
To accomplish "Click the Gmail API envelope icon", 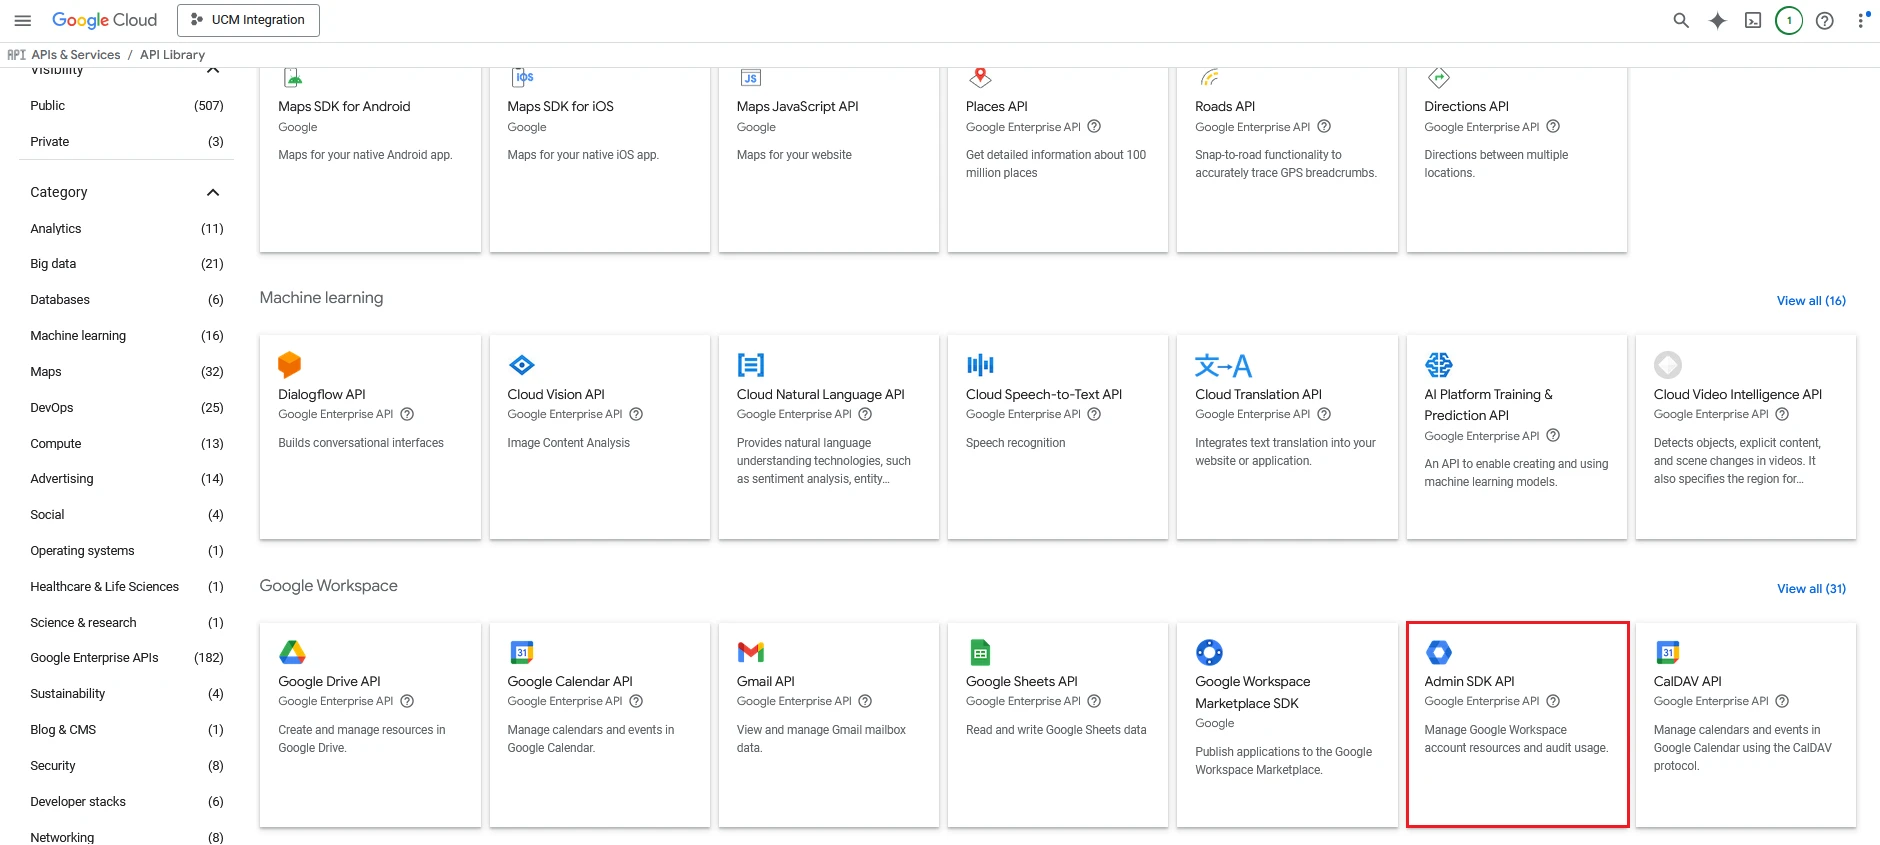I will click(751, 652).
